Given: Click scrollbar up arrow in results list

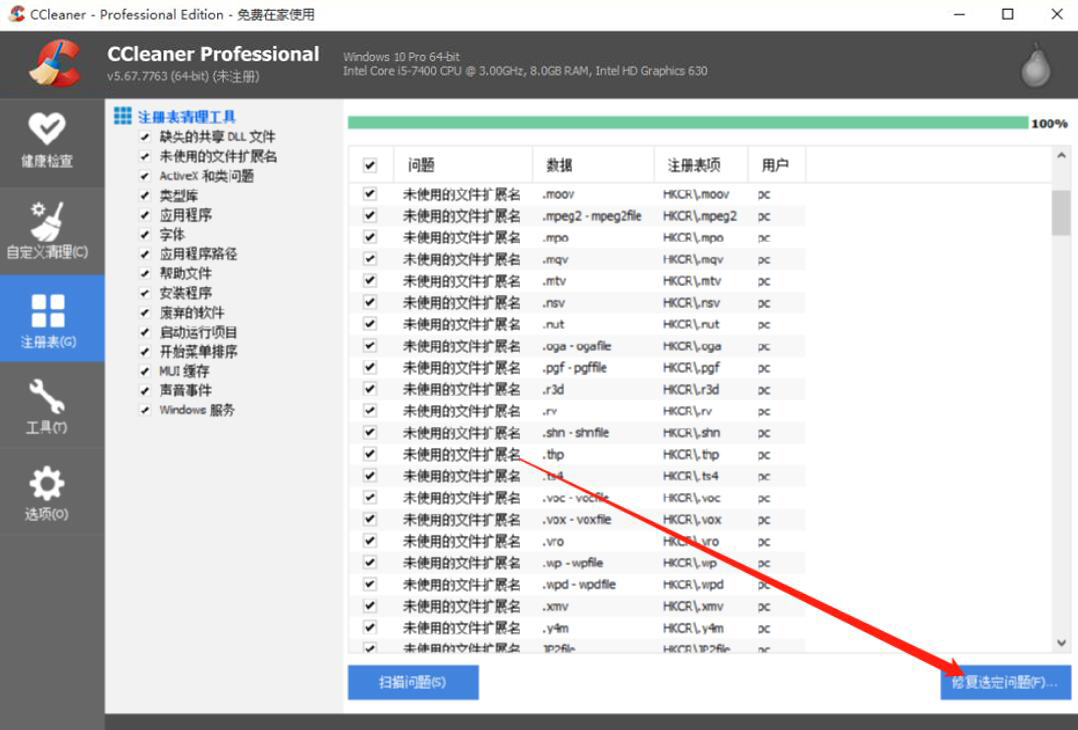Looking at the screenshot, I should click(x=1062, y=156).
